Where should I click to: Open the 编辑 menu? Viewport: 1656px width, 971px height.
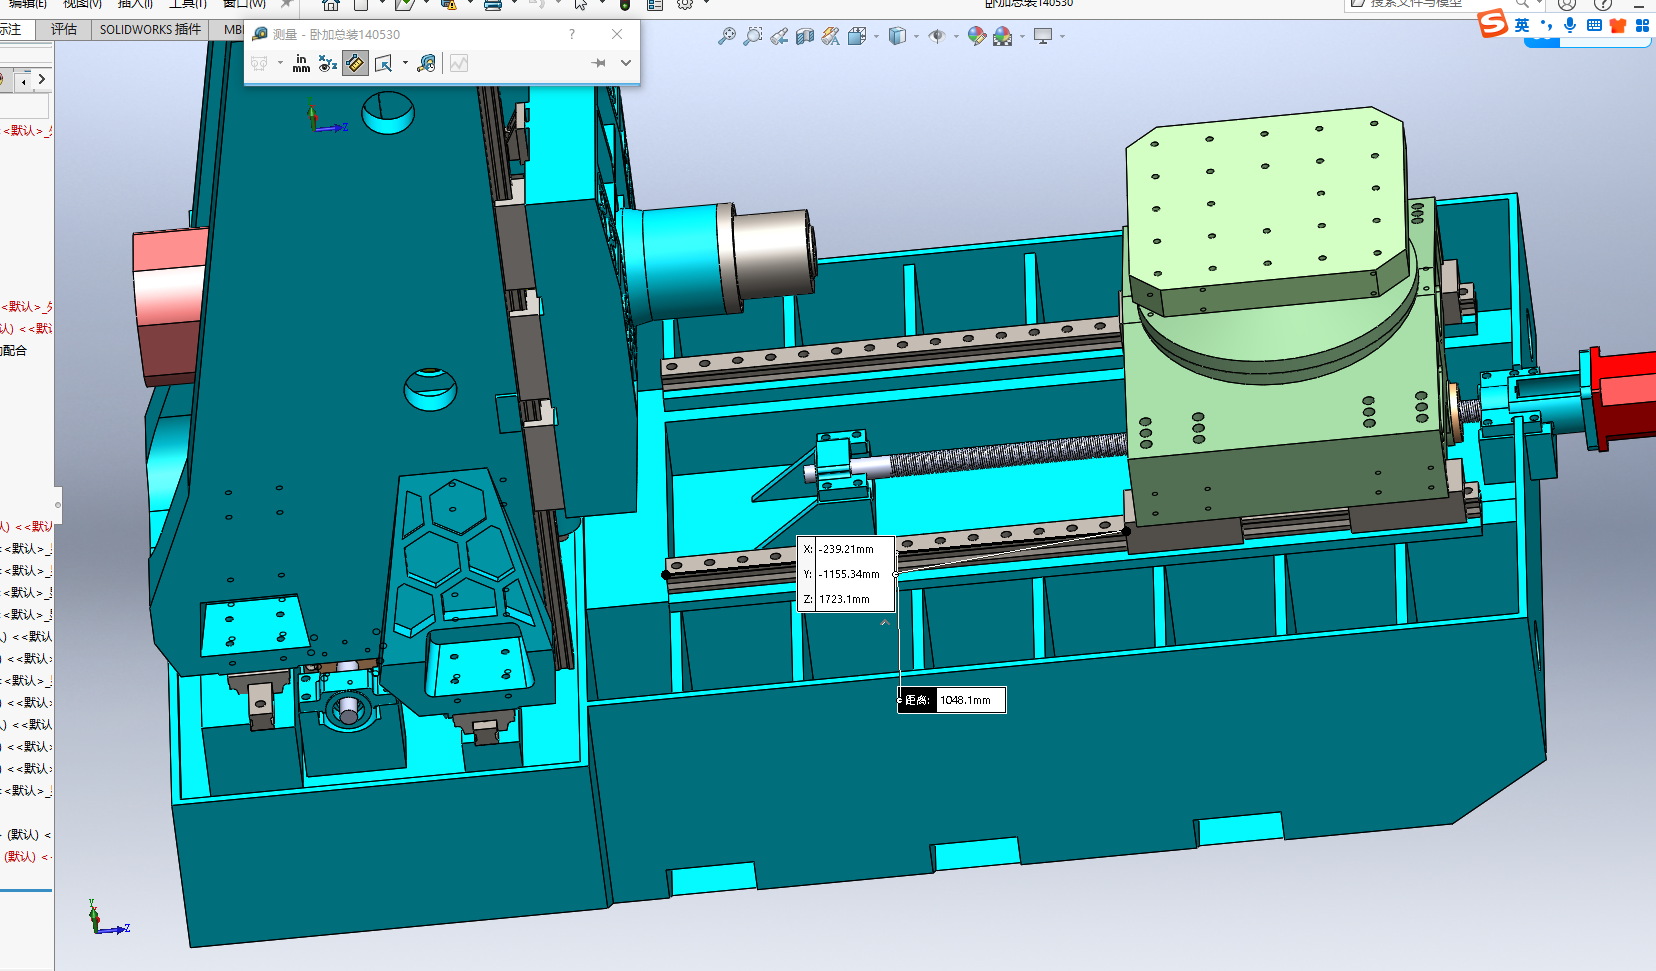tap(28, 4)
